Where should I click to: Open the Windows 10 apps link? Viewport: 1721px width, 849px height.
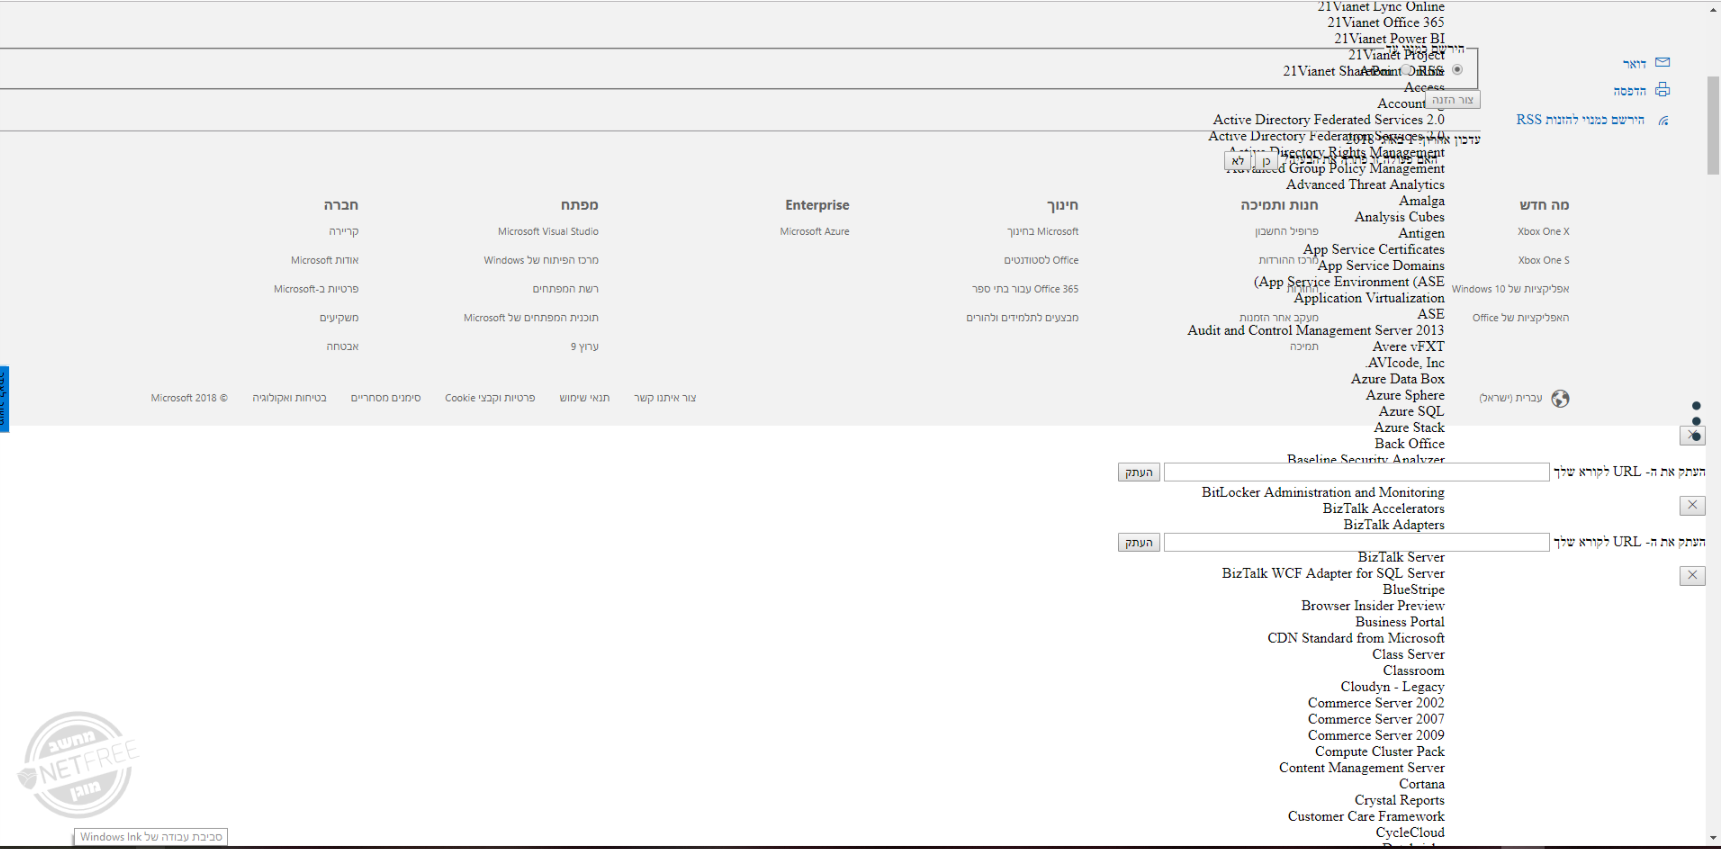(1510, 290)
